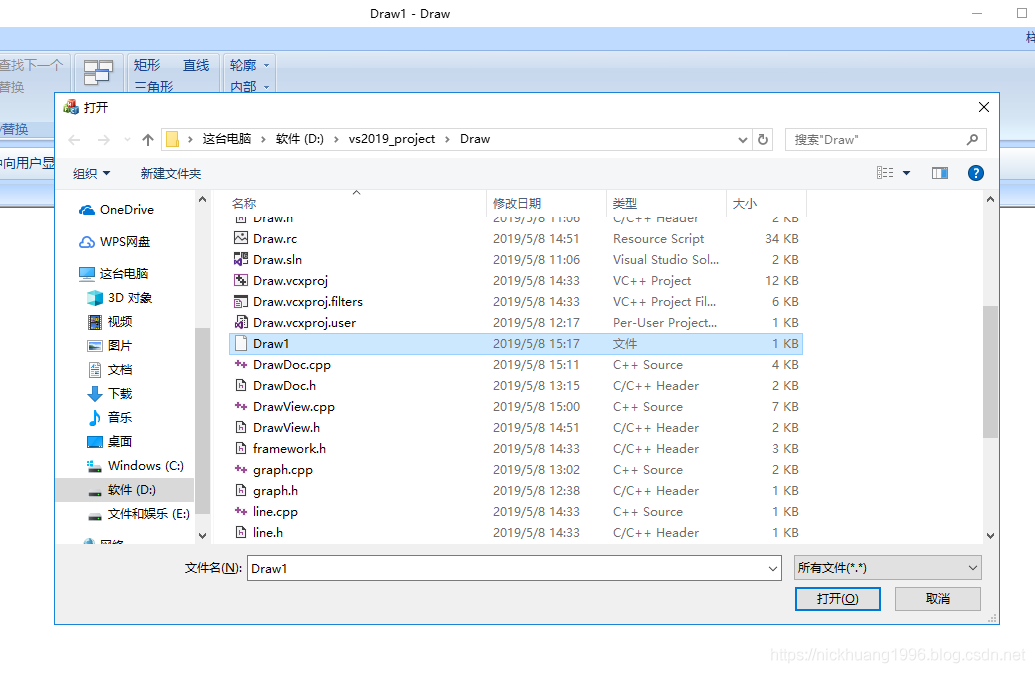Click the Forward navigation arrow
The image size is (1035, 673).
point(104,140)
